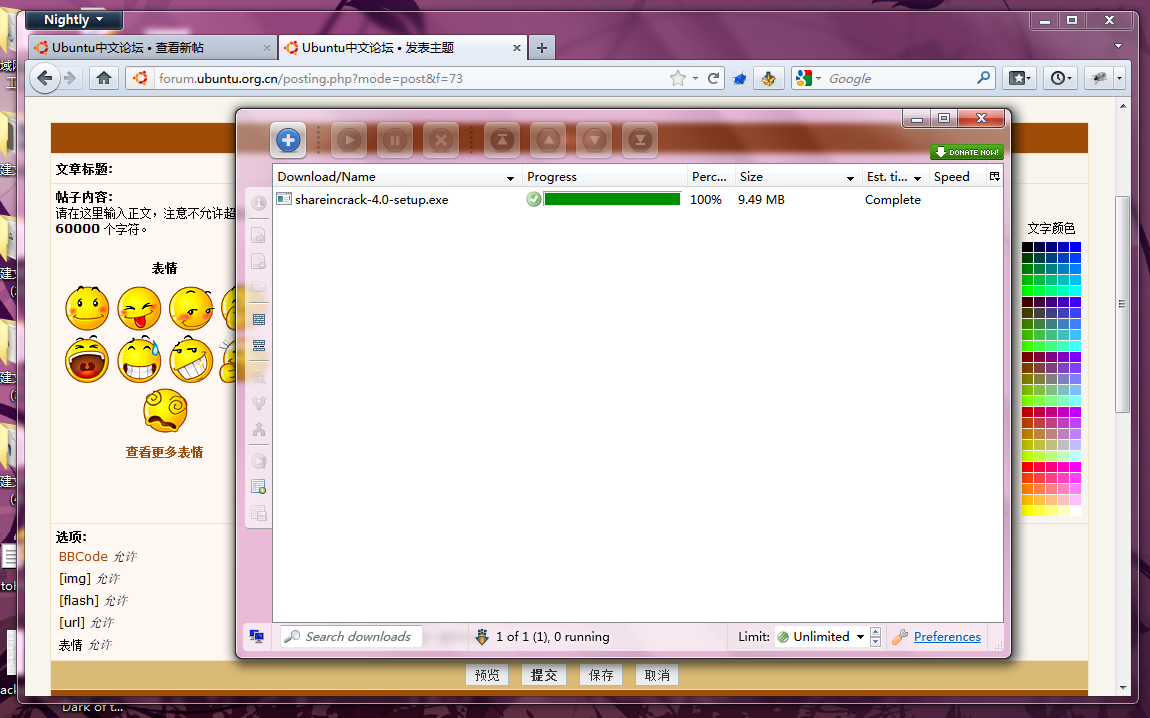This screenshot has height=718, width=1150.
Task: Click the Move to top toolbar button
Action: click(x=502, y=140)
